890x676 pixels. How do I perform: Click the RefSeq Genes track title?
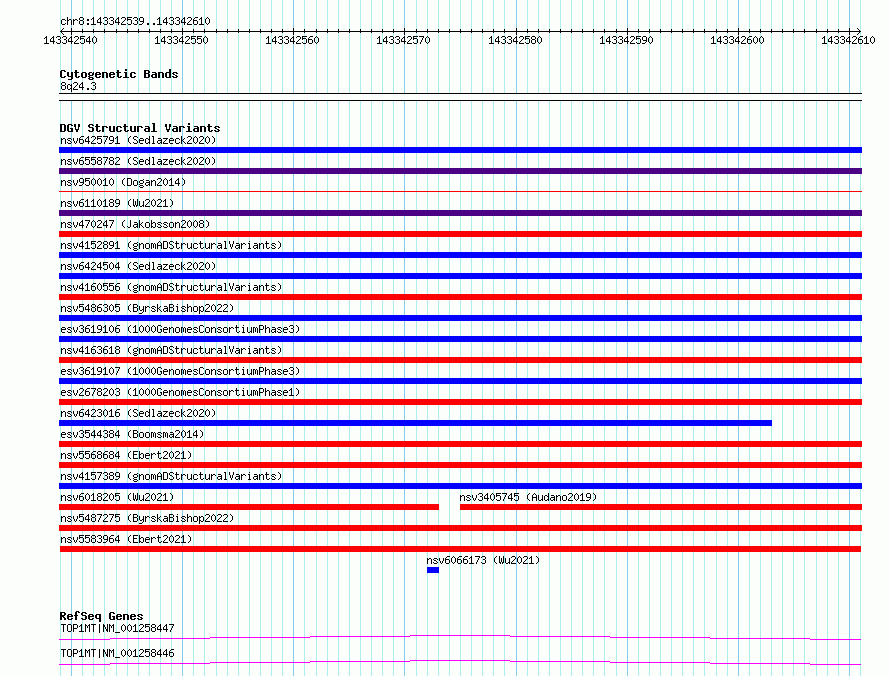pos(101,616)
